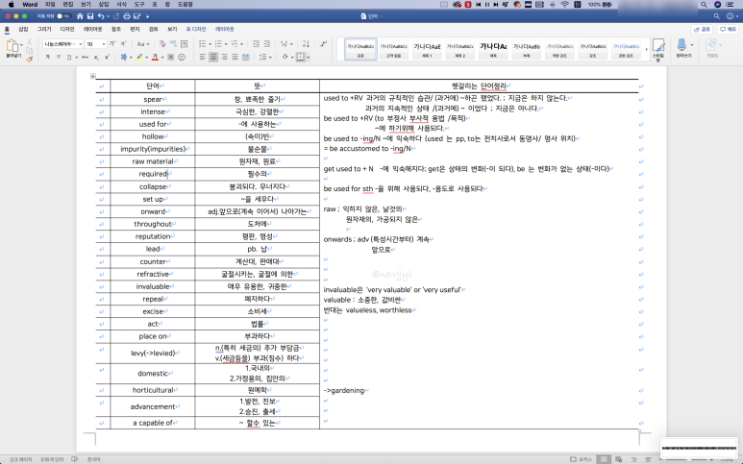This screenshot has height=464, width=743.
Task: Check Wi-Fi status in menu bar
Action: click(x=565, y=4)
